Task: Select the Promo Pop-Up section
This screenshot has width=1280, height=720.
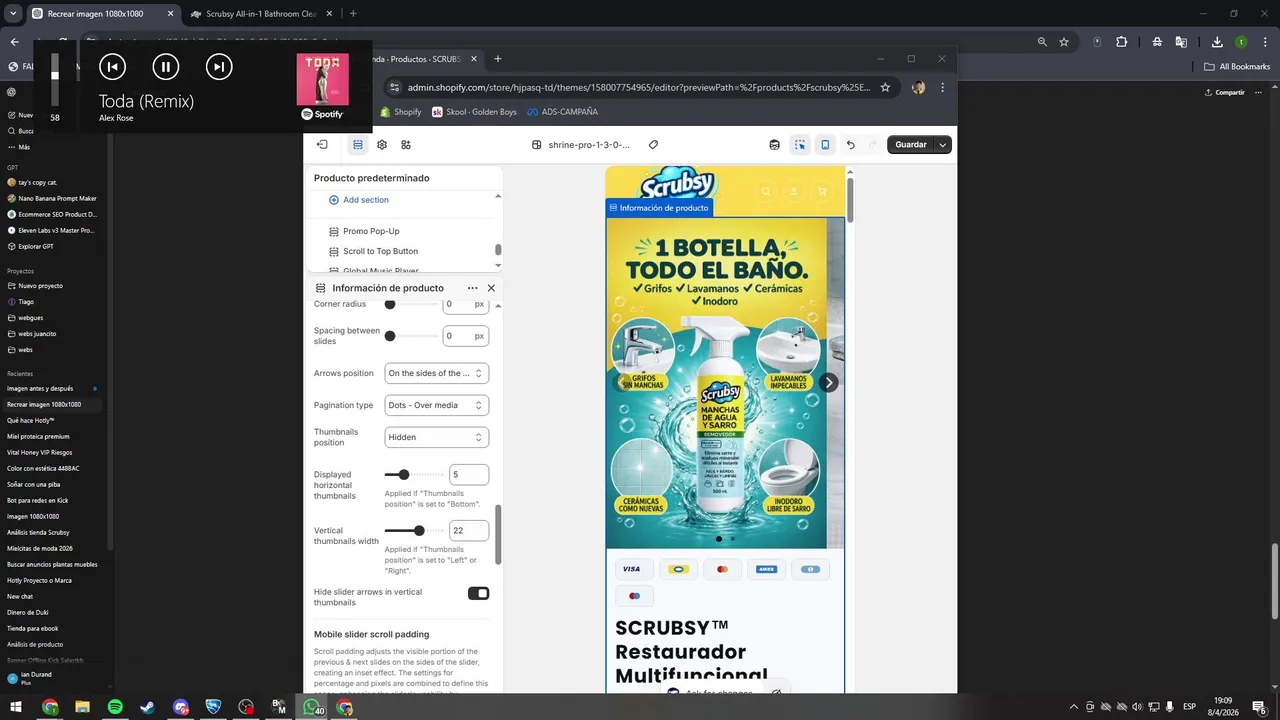Action: [x=371, y=231]
